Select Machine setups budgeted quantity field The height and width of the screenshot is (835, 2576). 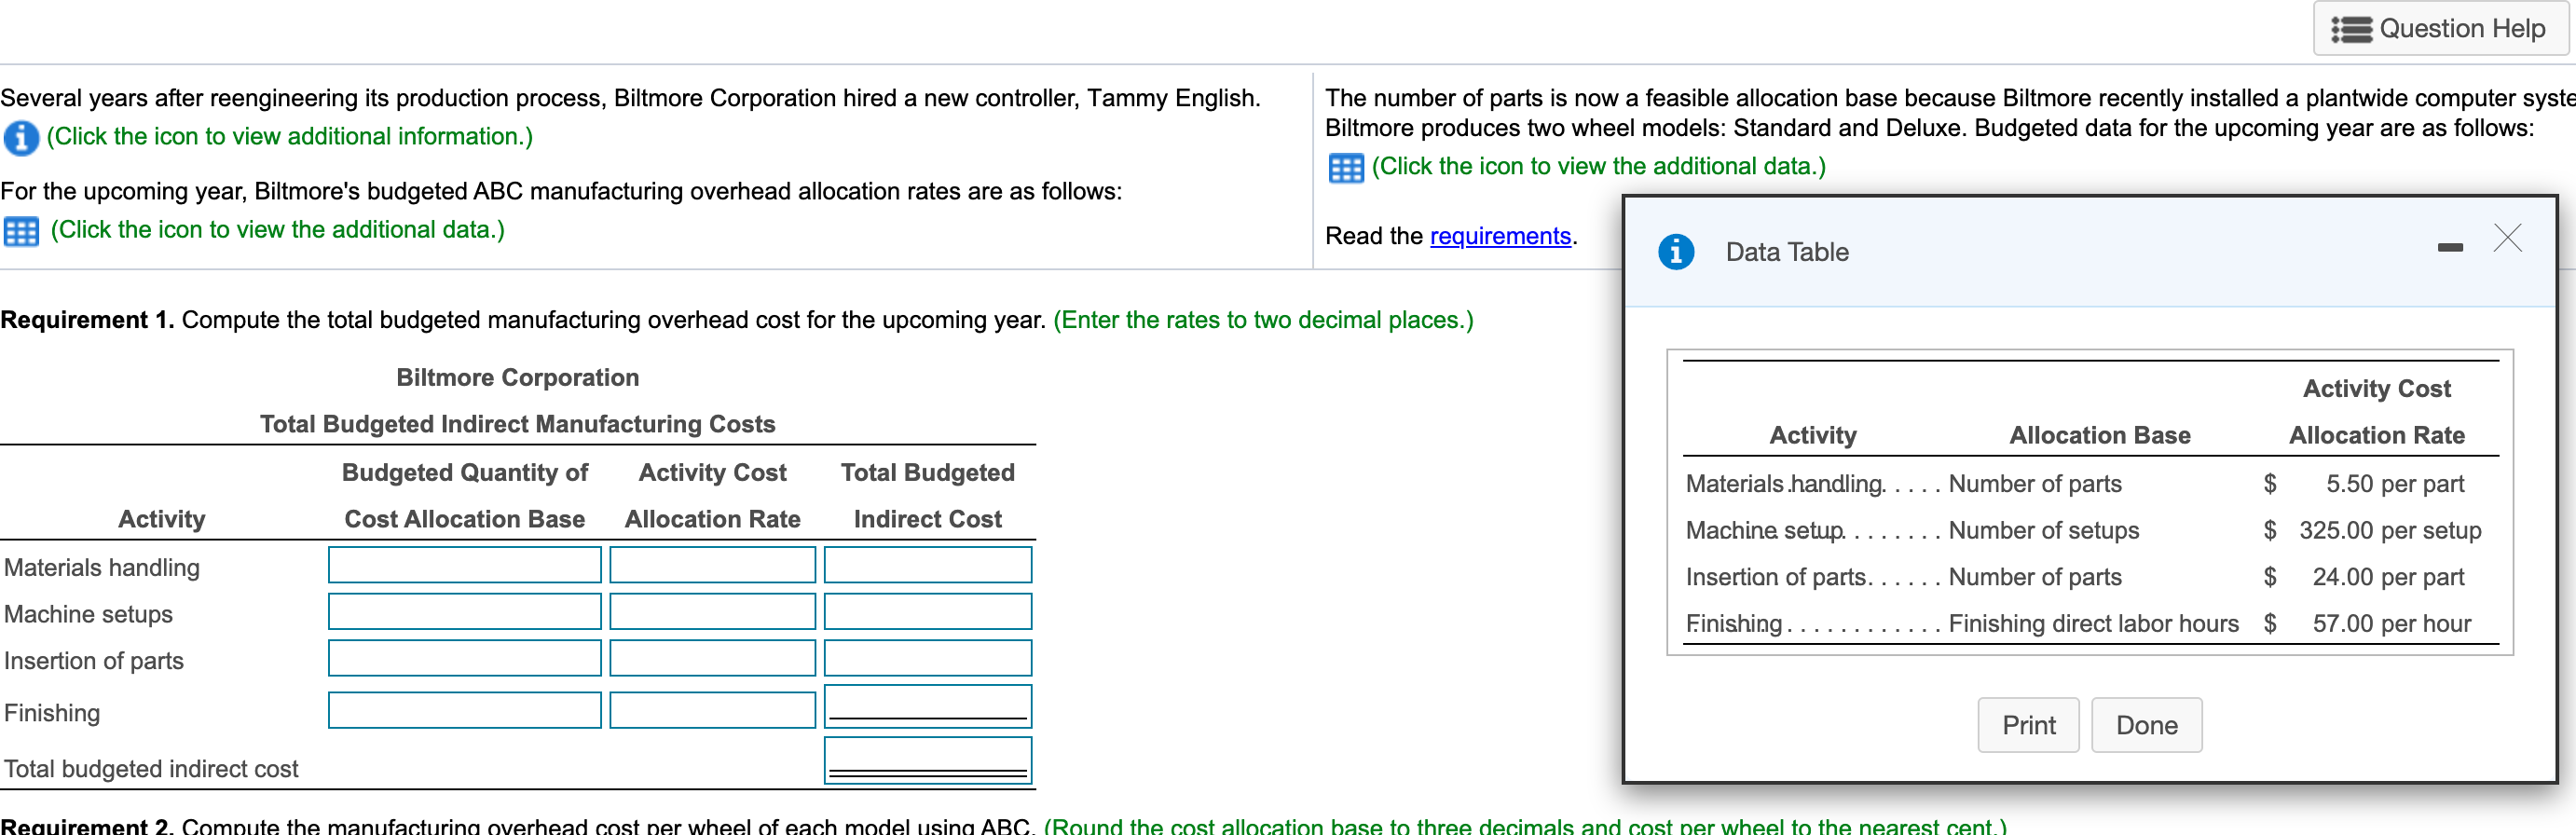[465, 611]
